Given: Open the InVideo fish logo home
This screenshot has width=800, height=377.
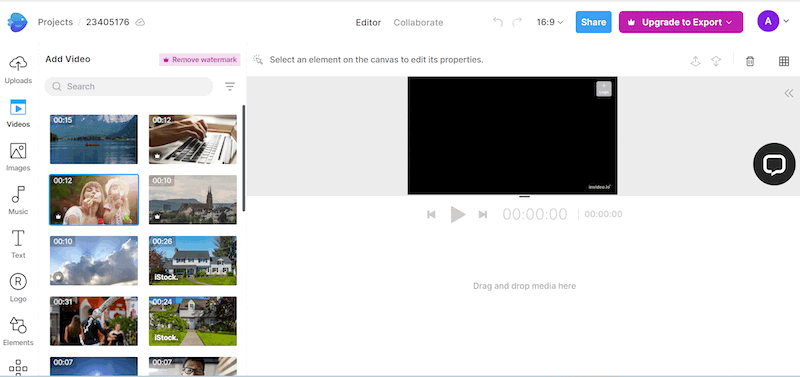Looking at the screenshot, I should 17,22.
